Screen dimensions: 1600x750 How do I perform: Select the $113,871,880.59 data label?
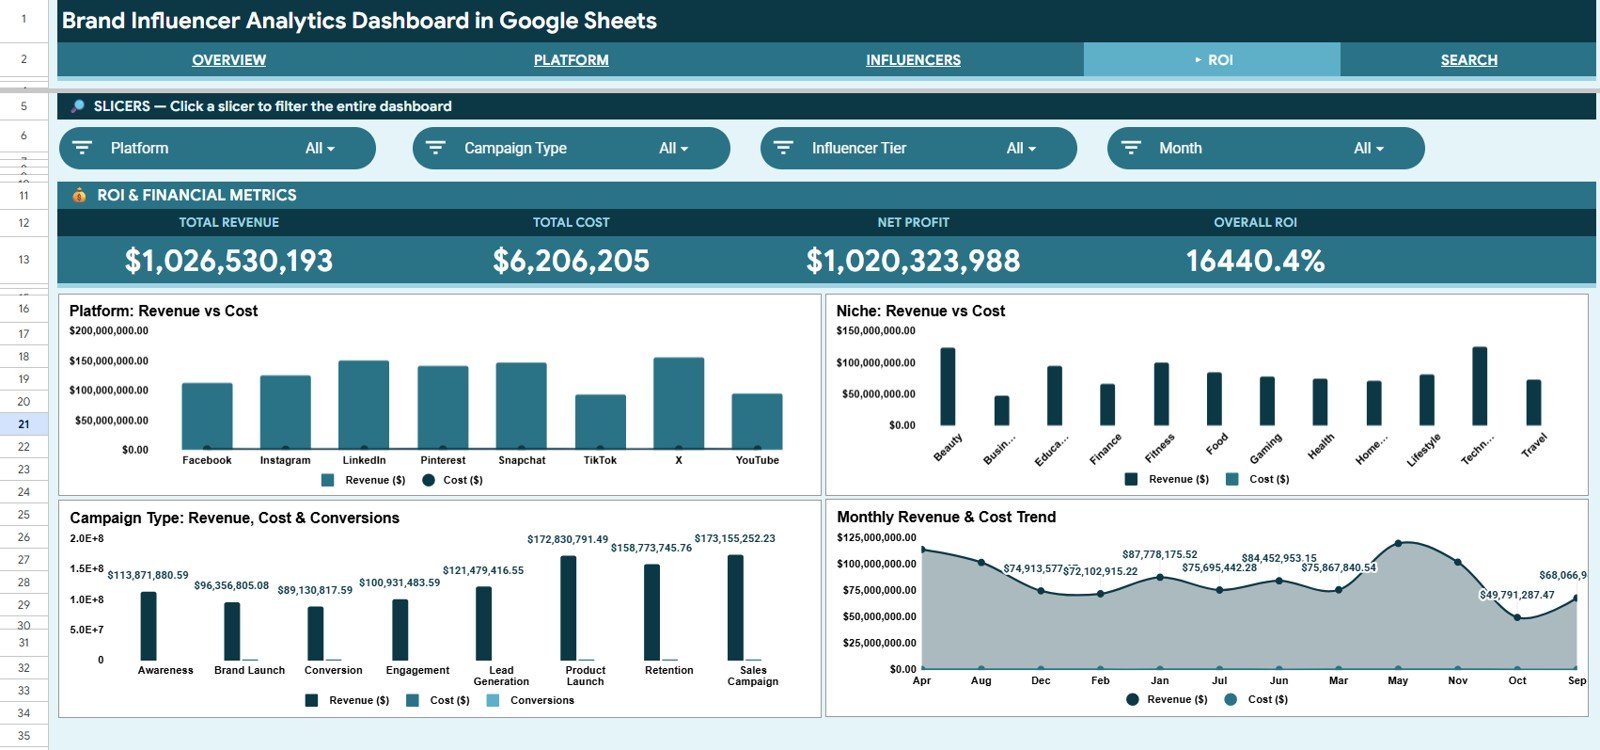[x=148, y=575]
